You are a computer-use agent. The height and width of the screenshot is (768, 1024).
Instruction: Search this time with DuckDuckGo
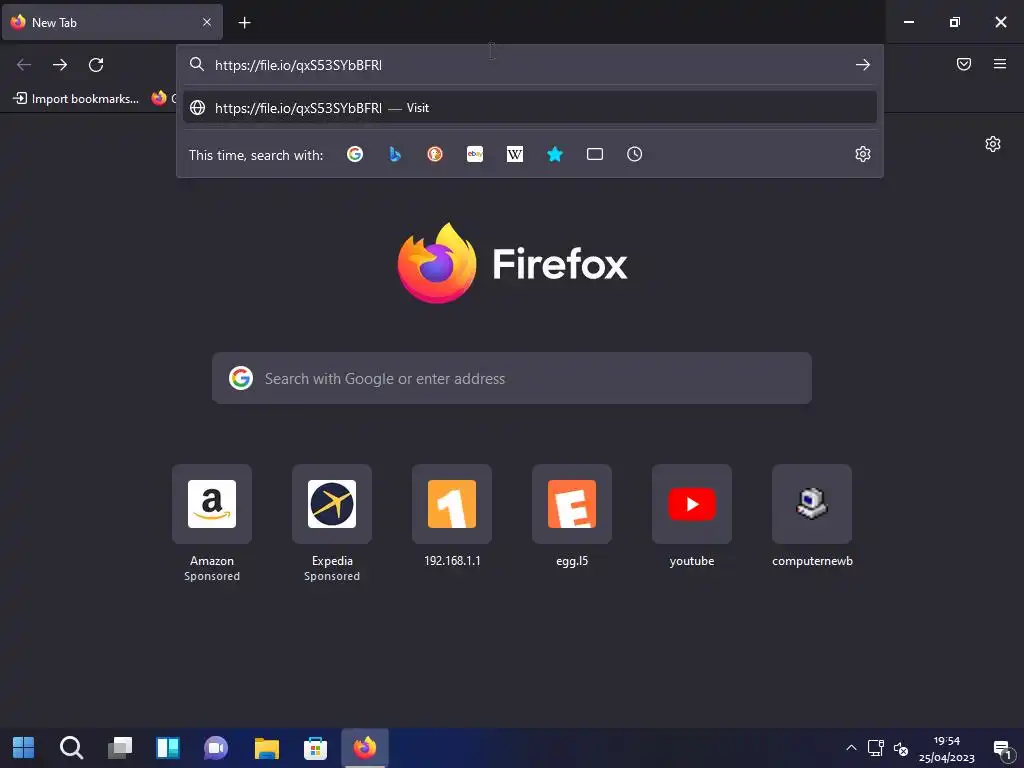click(x=435, y=154)
